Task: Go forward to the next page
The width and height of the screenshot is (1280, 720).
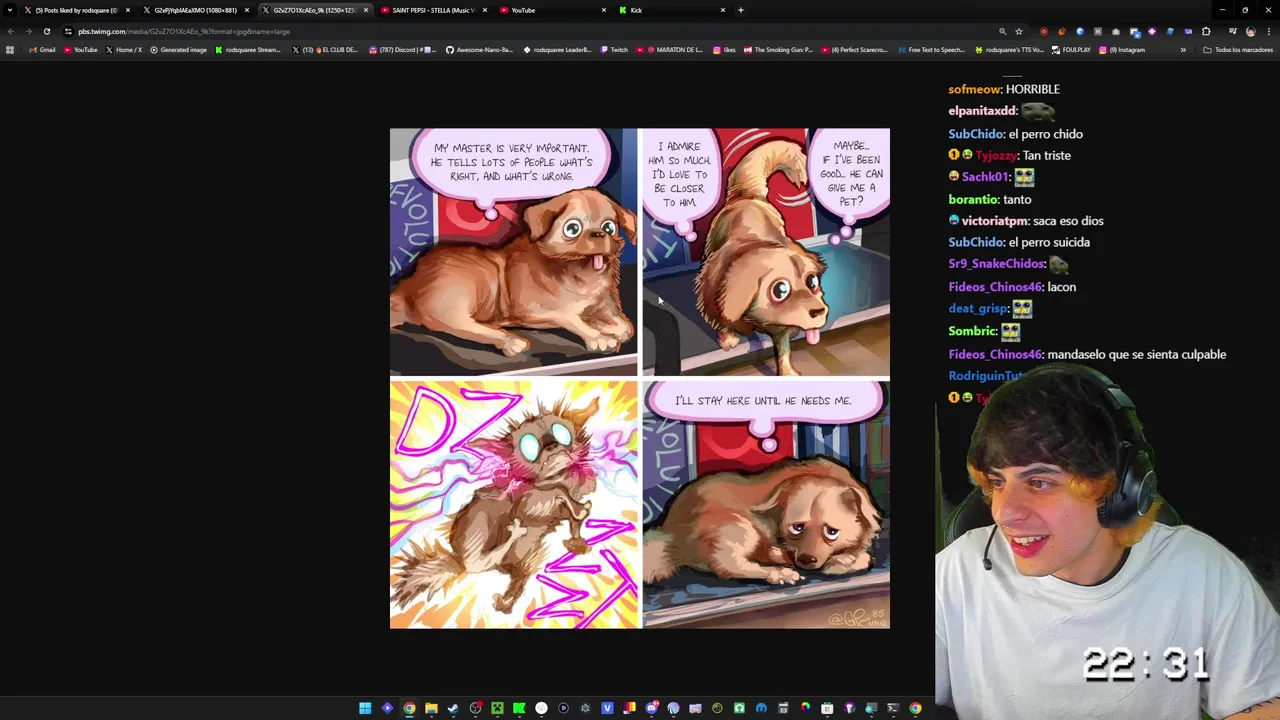Action: tap(28, 31)
